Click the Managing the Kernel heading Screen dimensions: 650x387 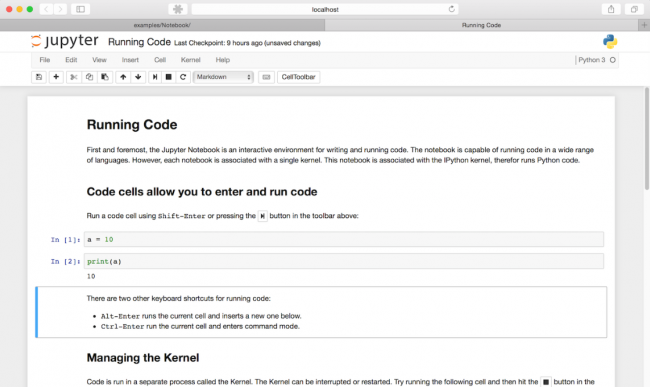(143, 358)
